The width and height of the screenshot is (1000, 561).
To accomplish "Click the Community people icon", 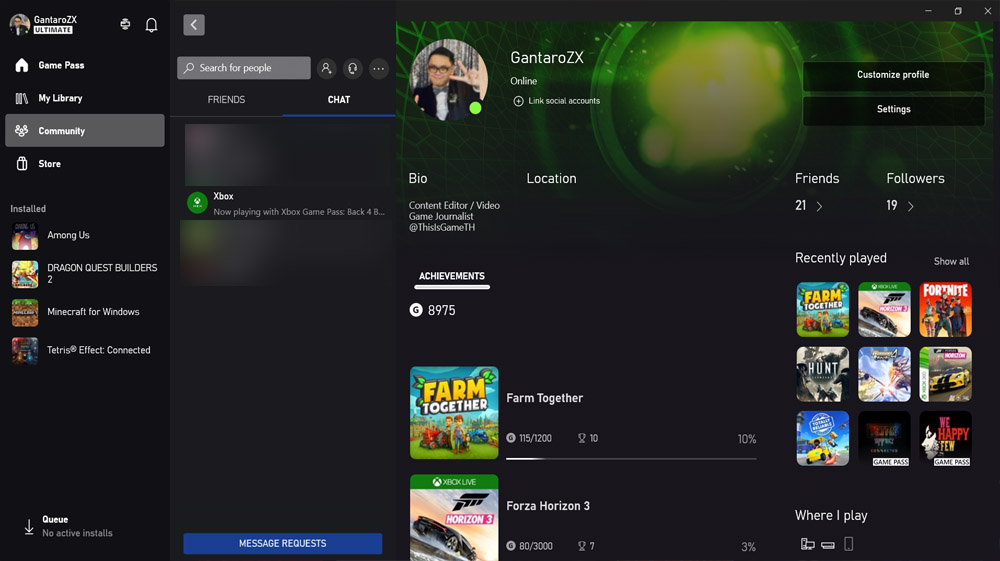I will [22, 131].
